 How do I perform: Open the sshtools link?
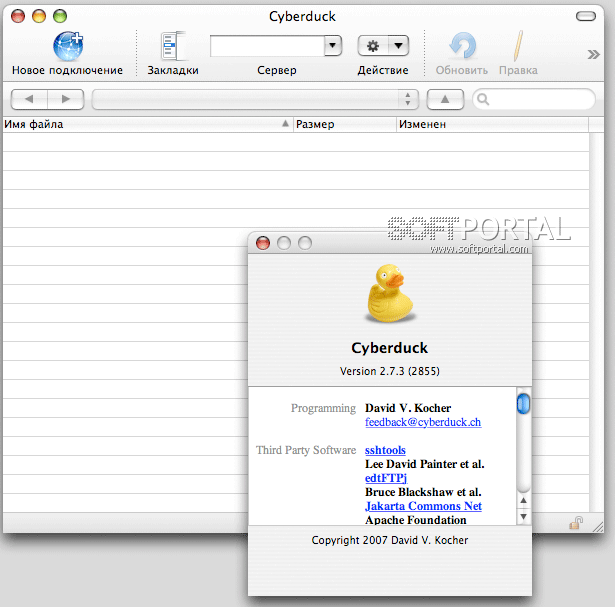coord(385,450)
